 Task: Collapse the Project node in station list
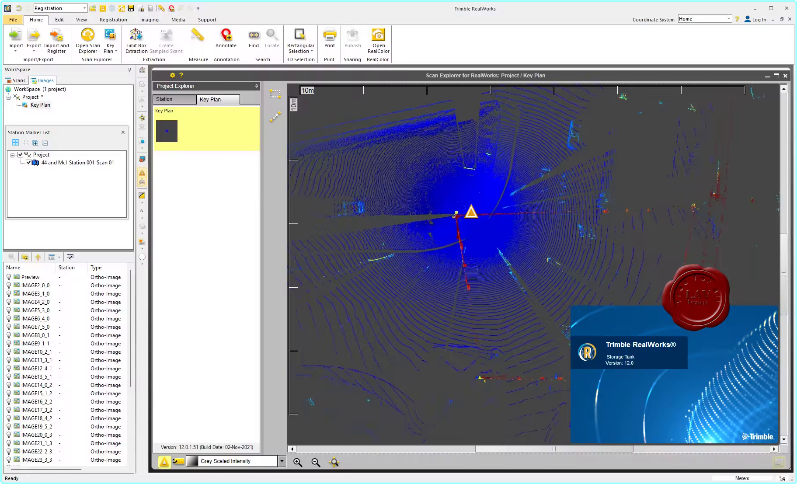click(x=12, y=155)
